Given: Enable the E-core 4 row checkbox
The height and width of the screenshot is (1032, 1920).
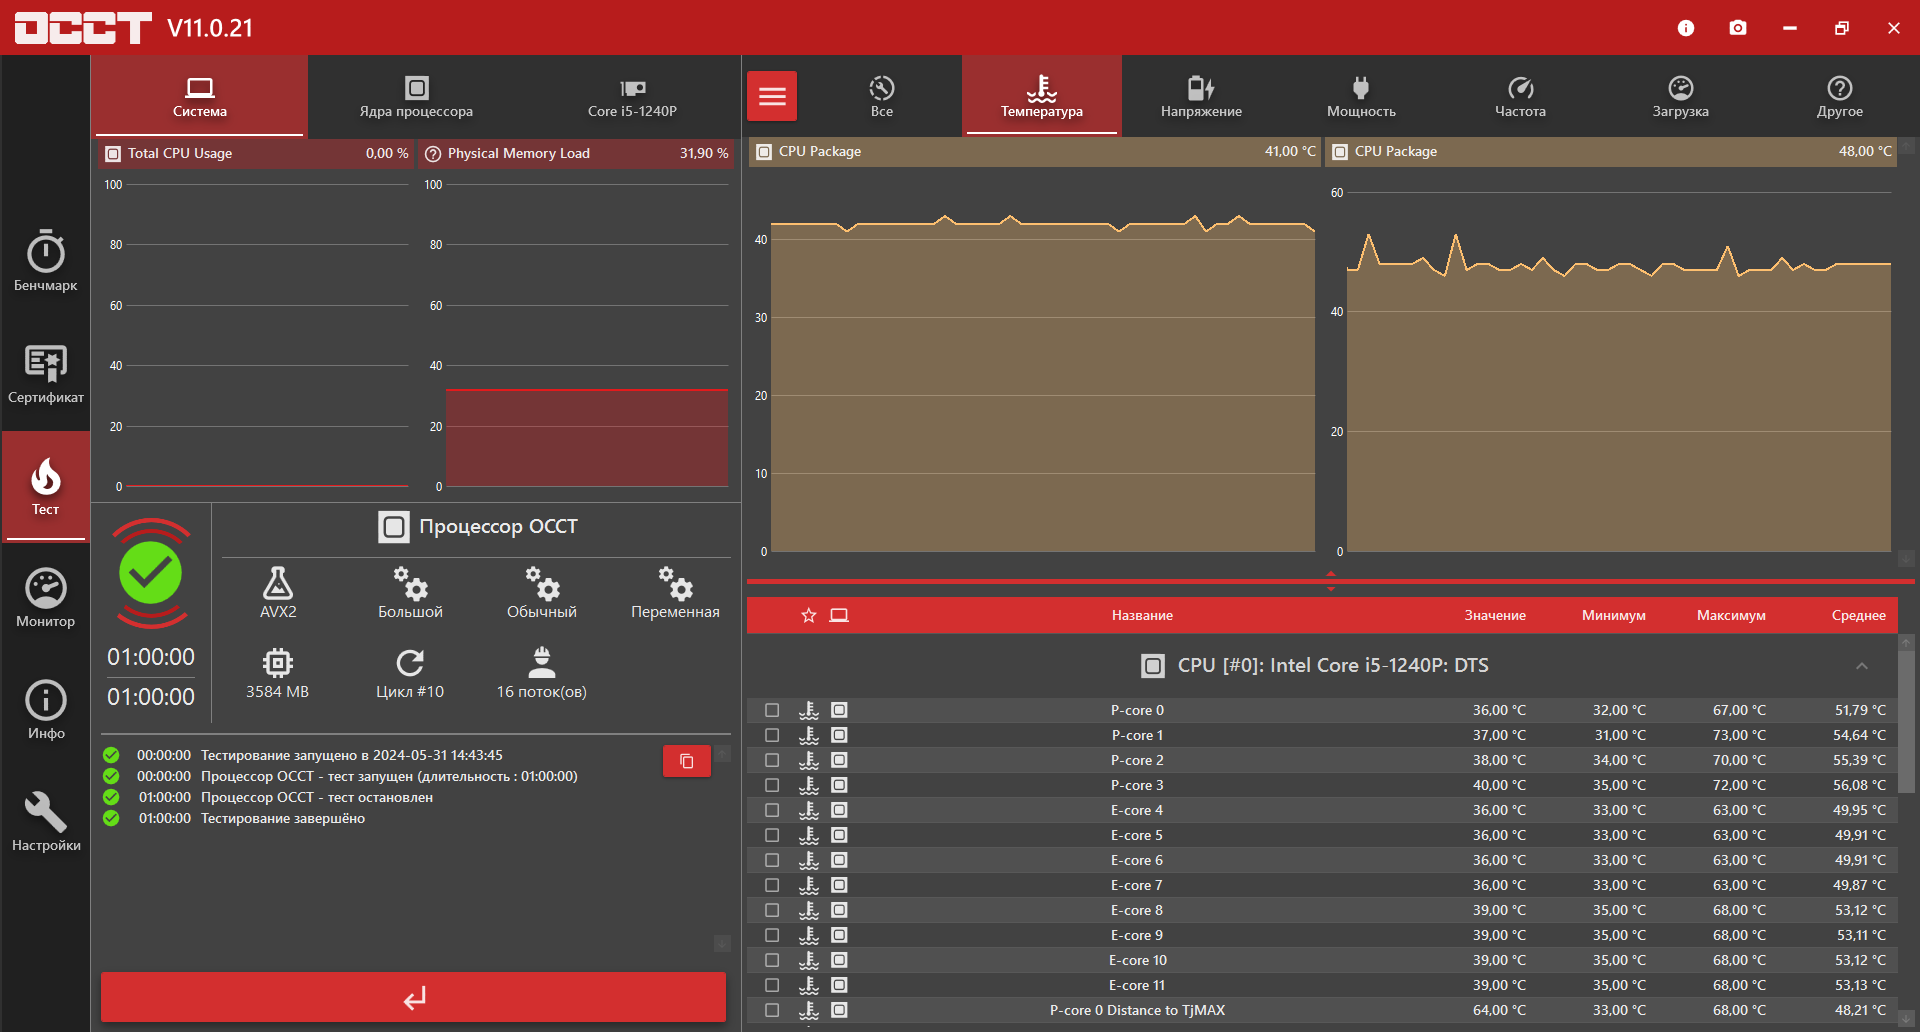Looking at the screenshot, I should pos(772,810).
